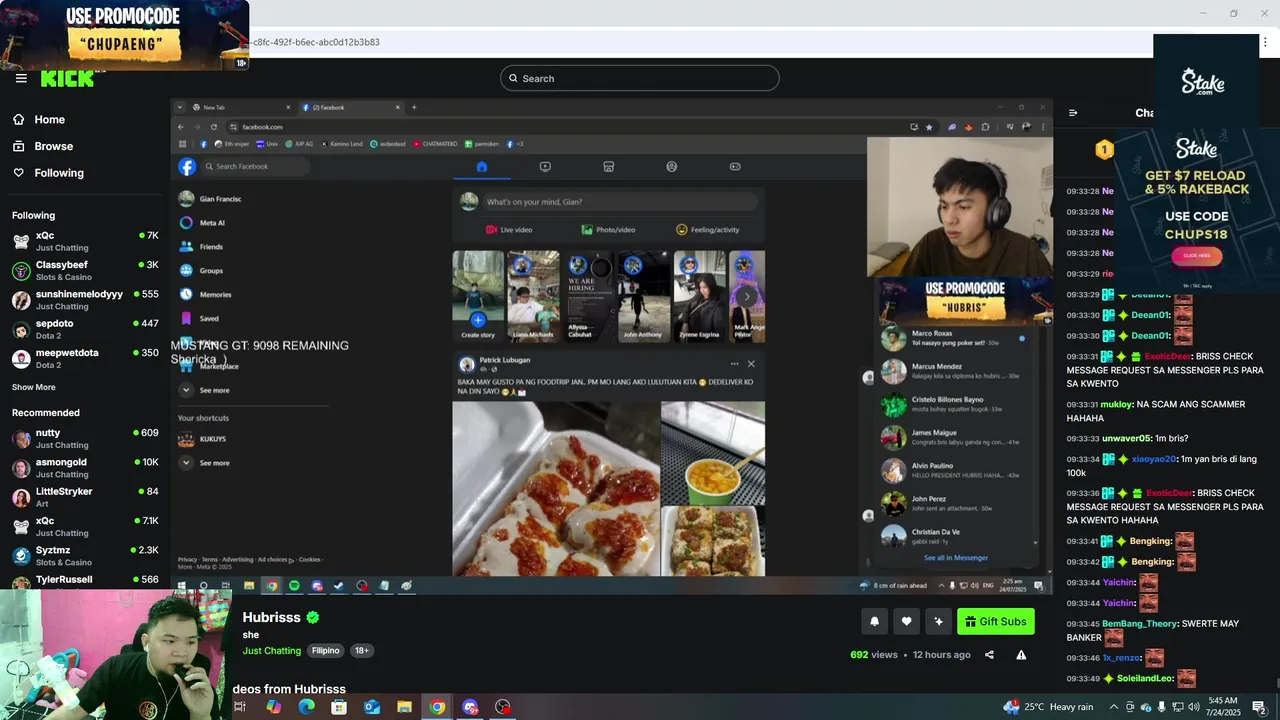1280x720 pixels.
Task: Focus the Kick Search field
Action: 639,78
